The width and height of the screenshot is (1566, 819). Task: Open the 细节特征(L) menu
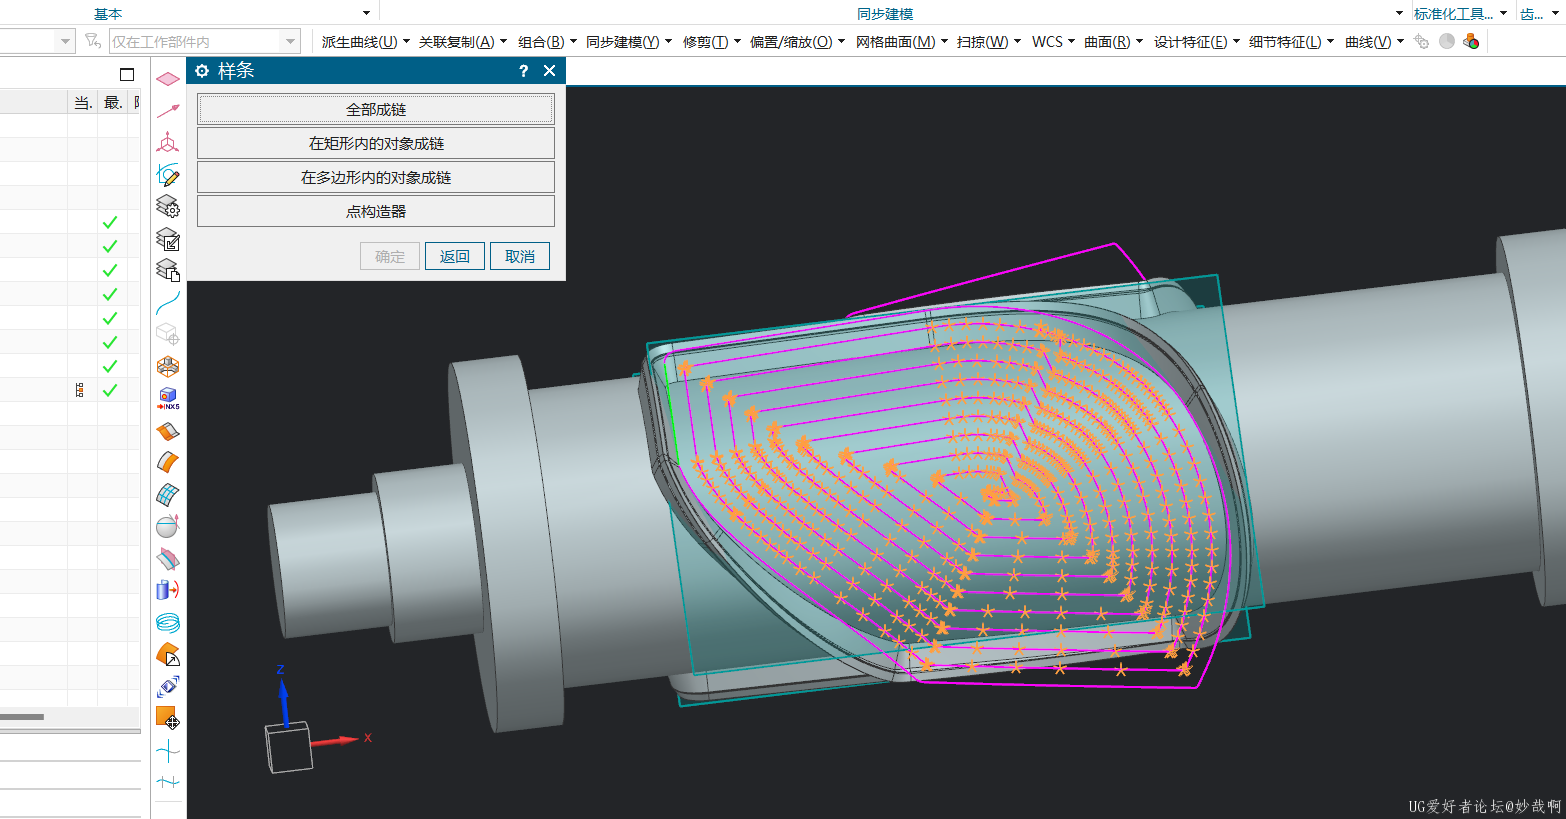[1291, 42]
